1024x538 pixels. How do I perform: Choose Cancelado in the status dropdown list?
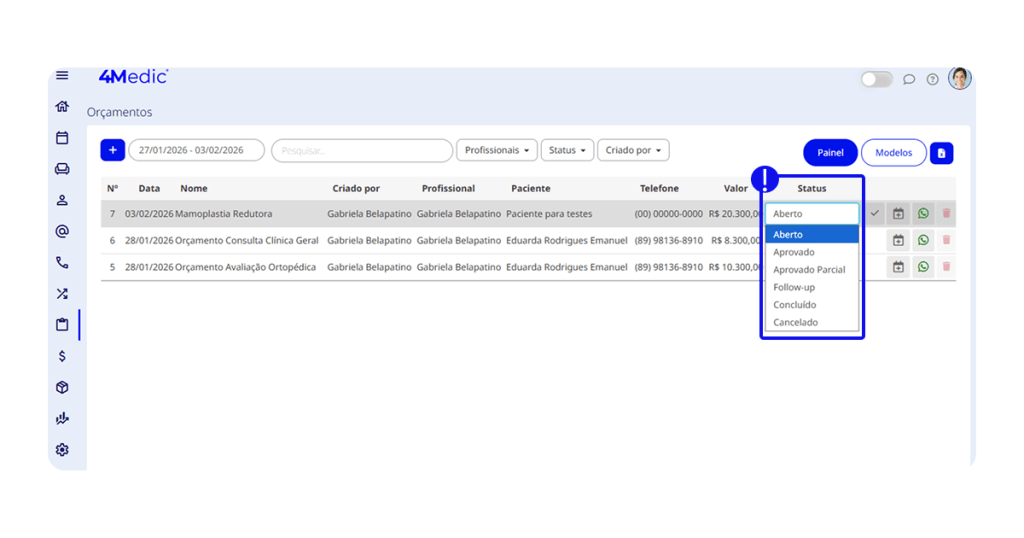(x=795, y=322)
